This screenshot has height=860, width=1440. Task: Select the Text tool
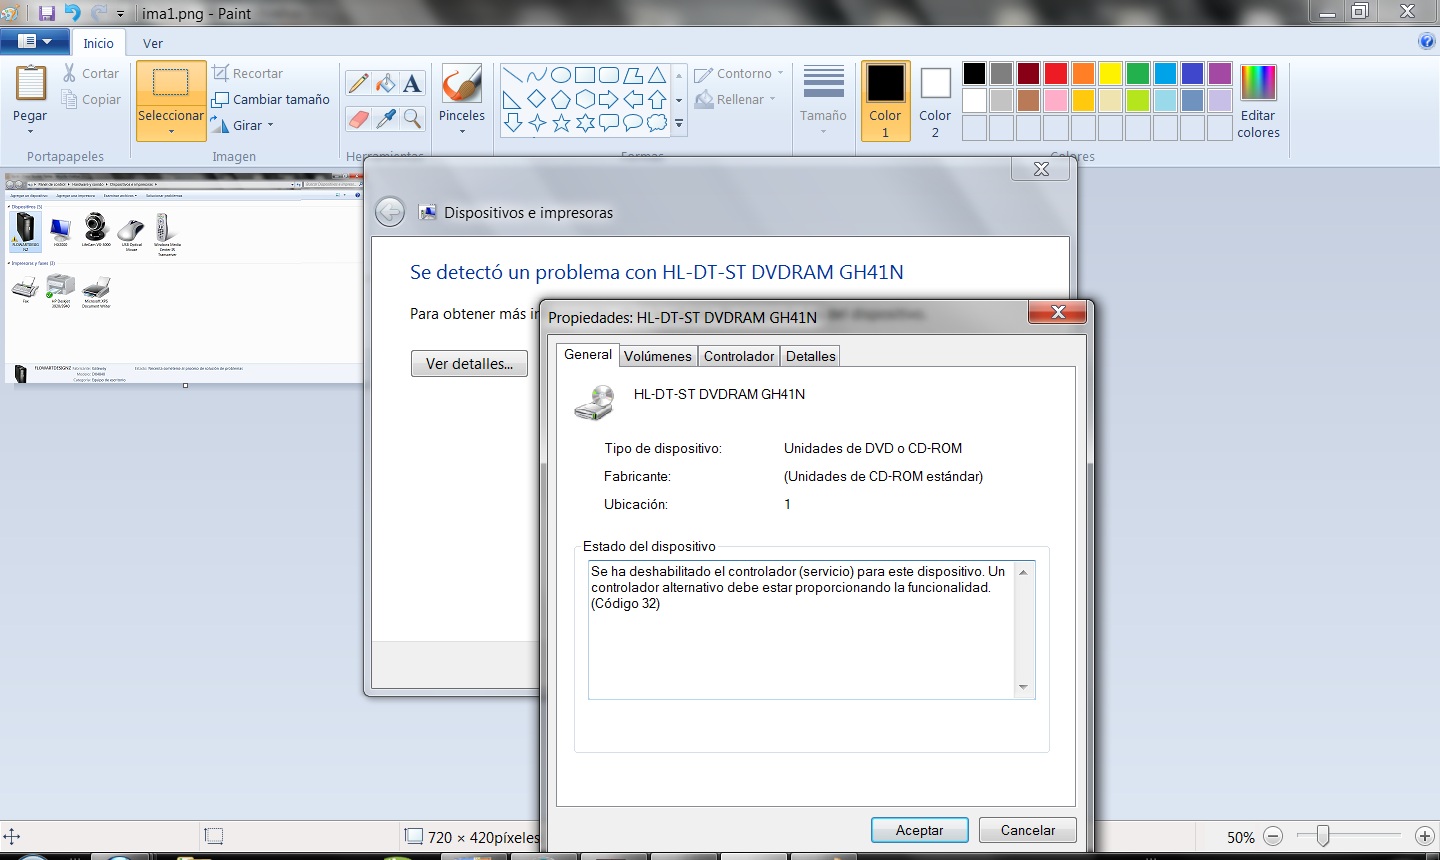[x=412, y=84]
